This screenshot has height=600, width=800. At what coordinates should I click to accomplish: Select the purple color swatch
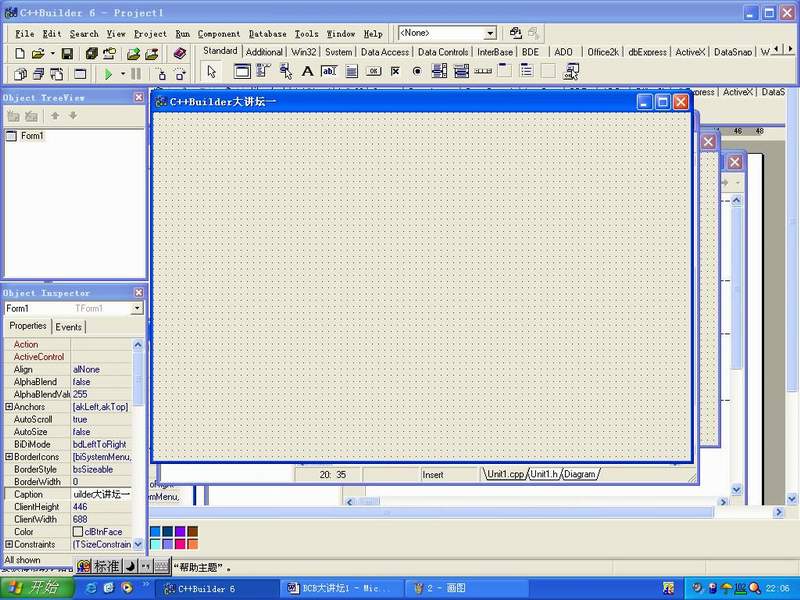click(180, 532)
